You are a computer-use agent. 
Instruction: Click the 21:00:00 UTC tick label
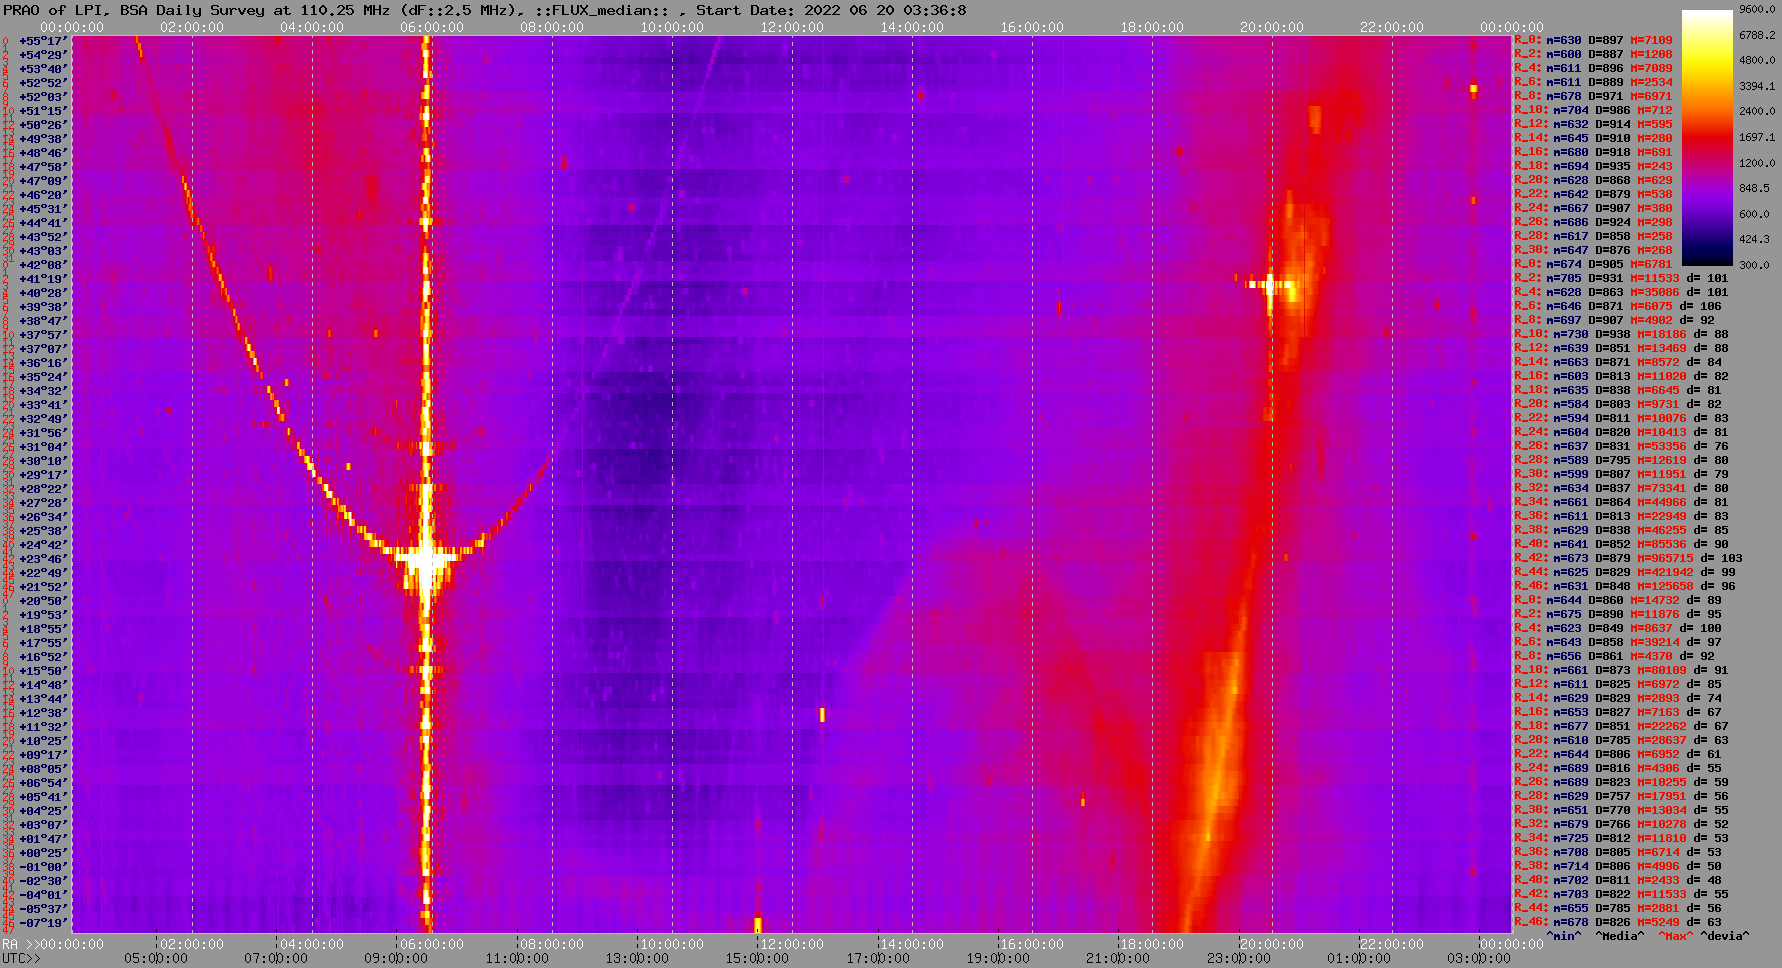[1118, 958]
